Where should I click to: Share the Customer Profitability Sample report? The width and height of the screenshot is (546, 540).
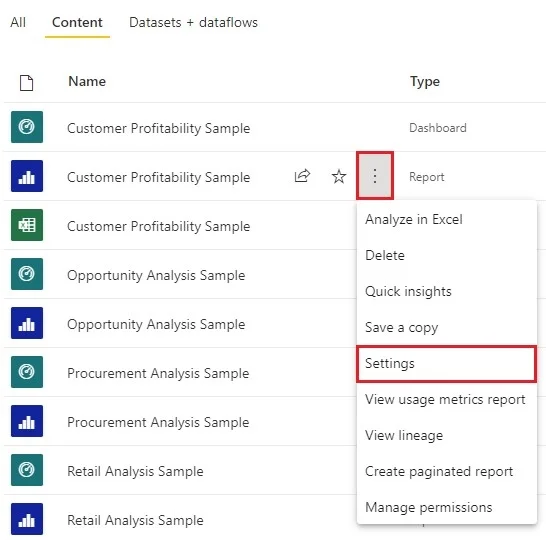pyautogui.click(x=302, y=176)
